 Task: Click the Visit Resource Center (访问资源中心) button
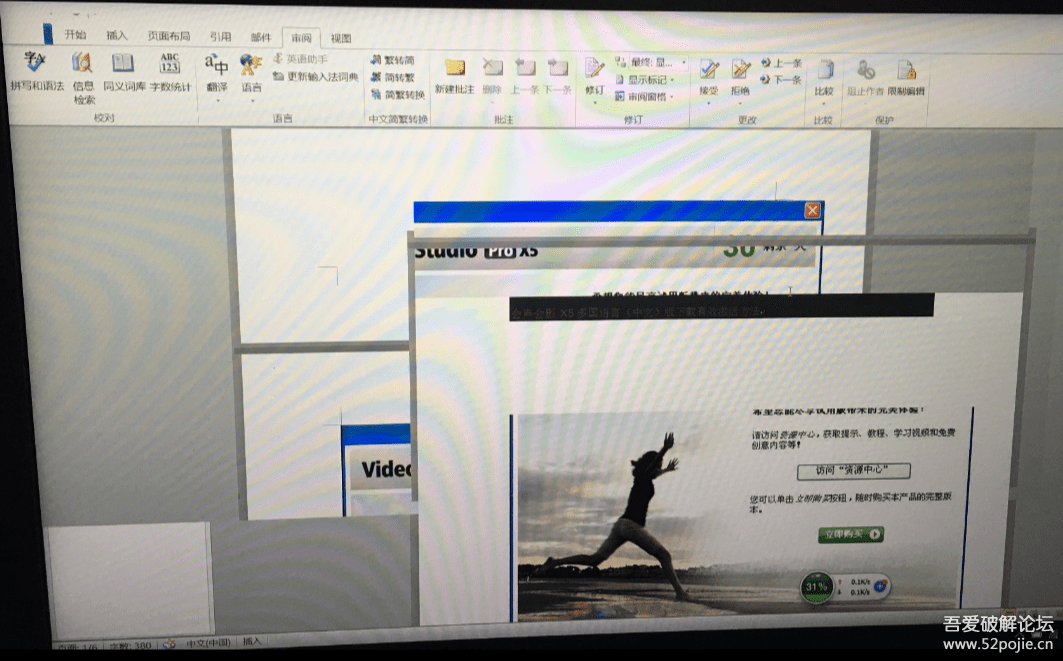point(853,470)
